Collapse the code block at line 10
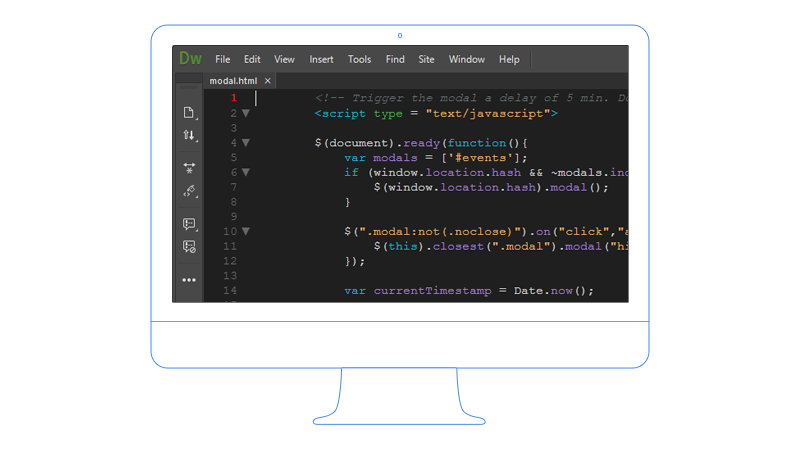This screenshot has height=450, width=800. point(245,232)
